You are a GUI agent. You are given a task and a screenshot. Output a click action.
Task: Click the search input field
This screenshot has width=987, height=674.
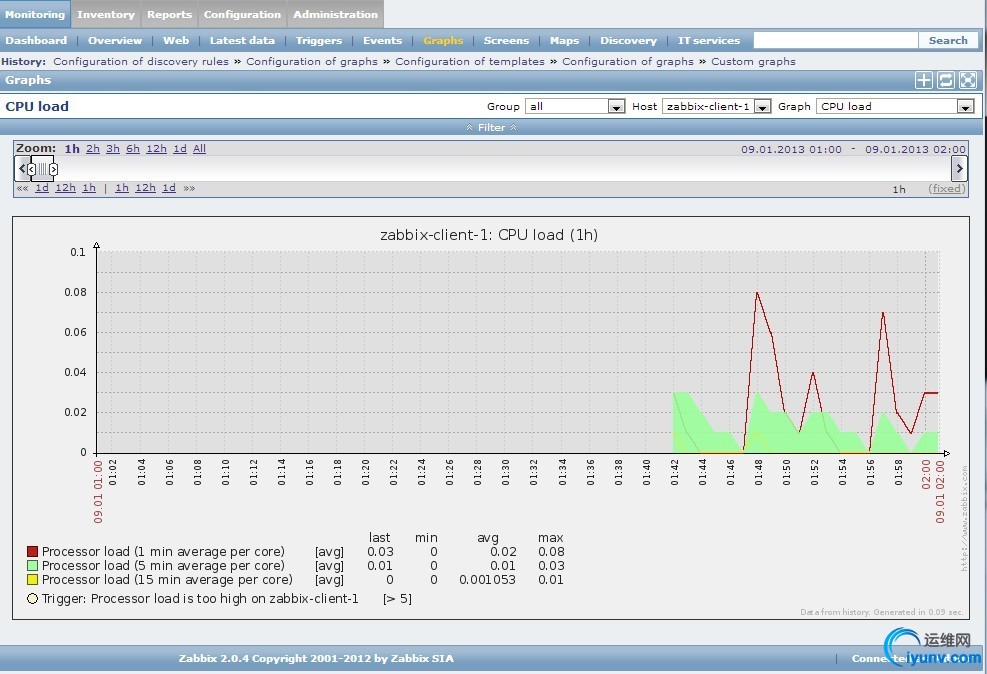pyautogui.click(x=835, y=41)
